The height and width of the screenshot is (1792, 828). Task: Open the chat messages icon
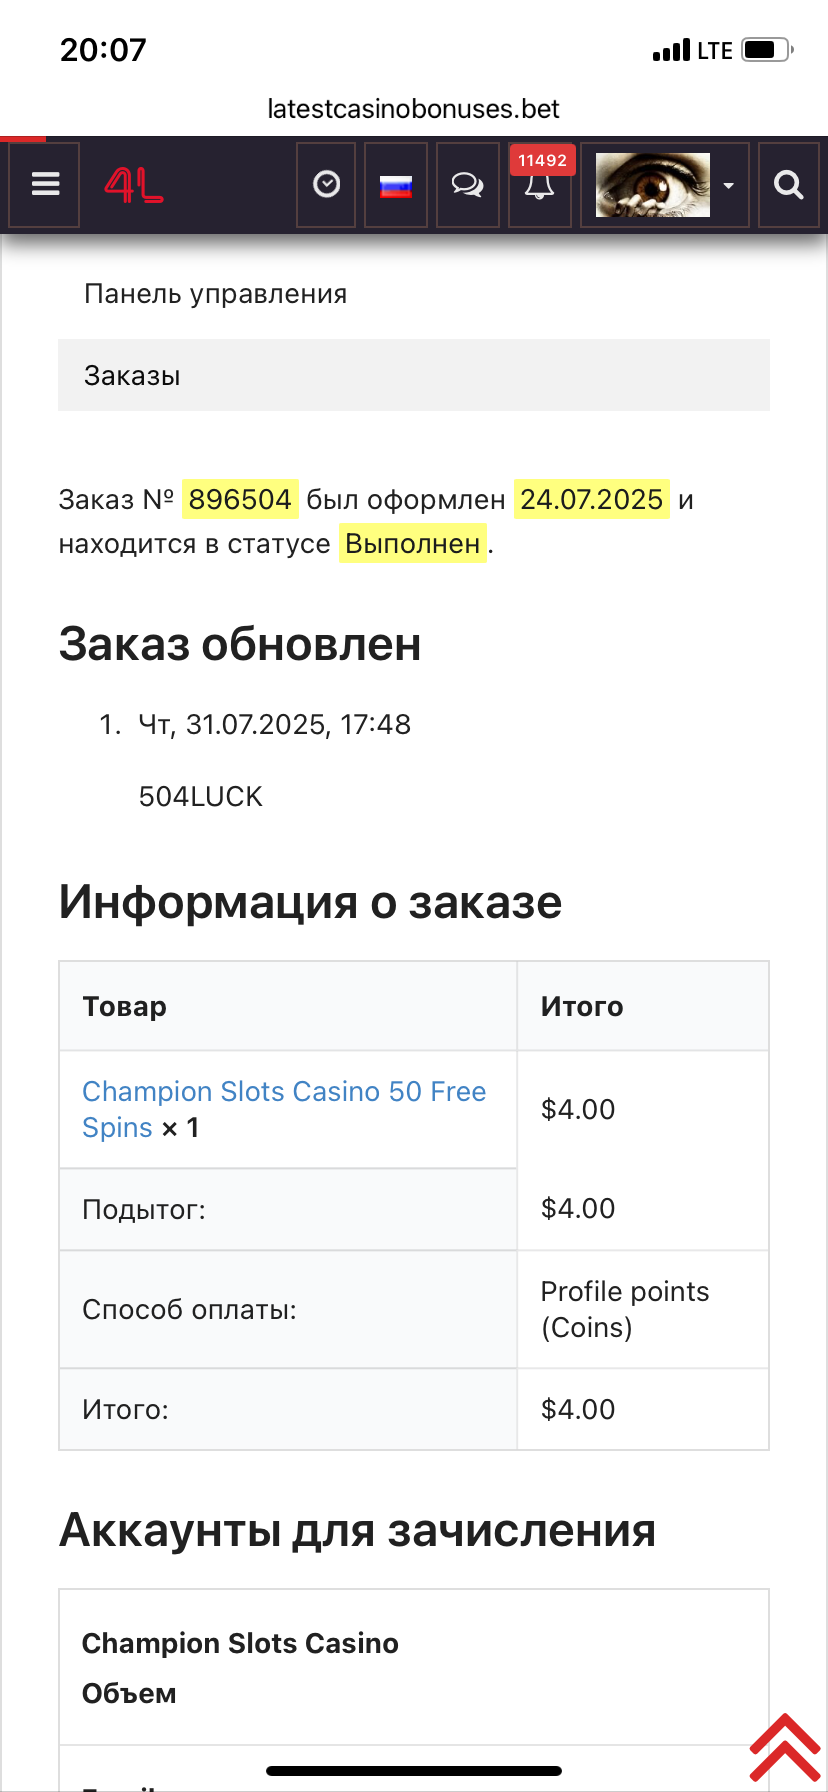[467, 185]
